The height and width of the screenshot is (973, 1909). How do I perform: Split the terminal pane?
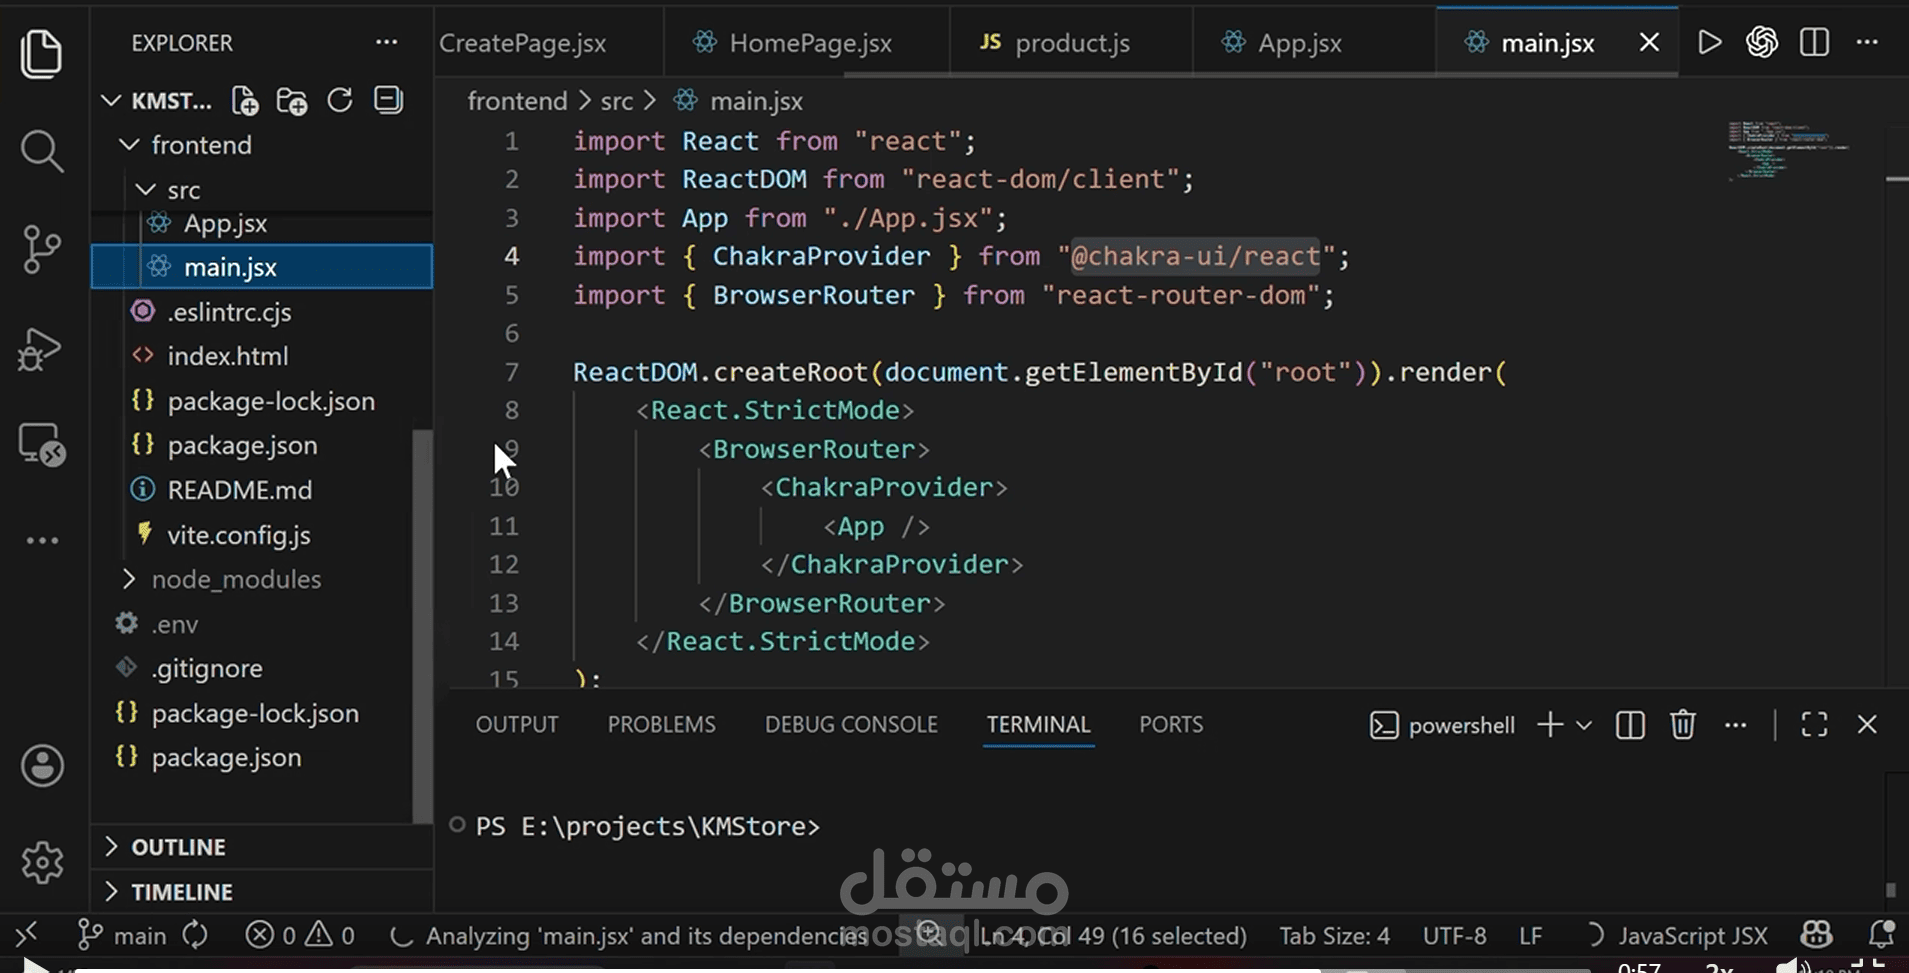(x=1630, y=725)
